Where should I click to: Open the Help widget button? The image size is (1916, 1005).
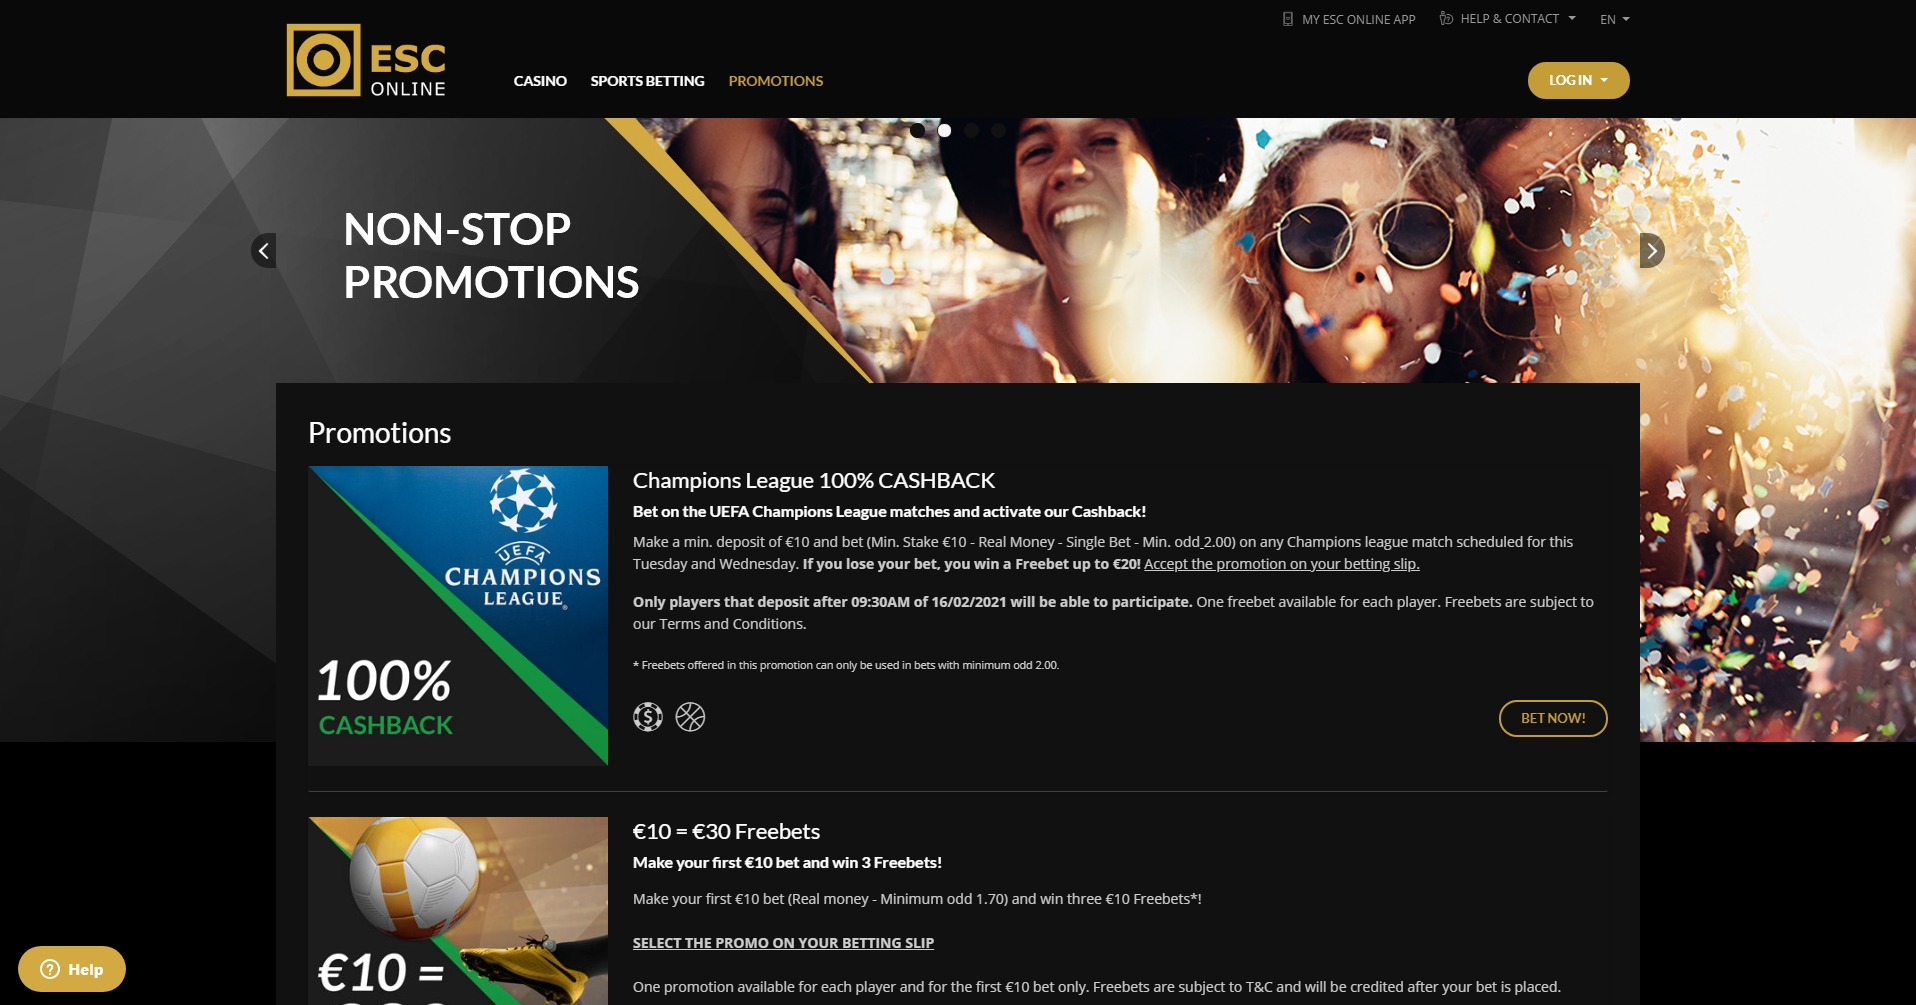72,969
